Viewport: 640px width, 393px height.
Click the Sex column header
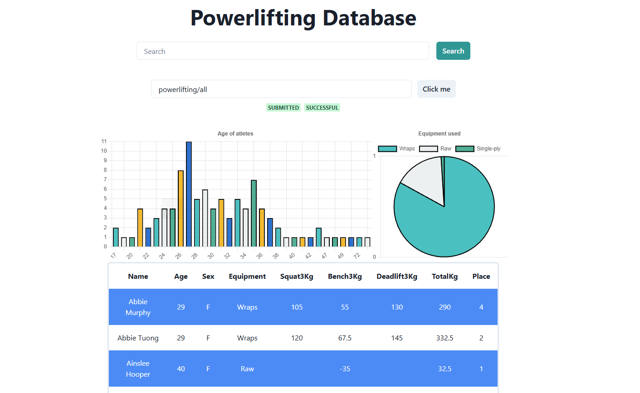coord(208,276)
